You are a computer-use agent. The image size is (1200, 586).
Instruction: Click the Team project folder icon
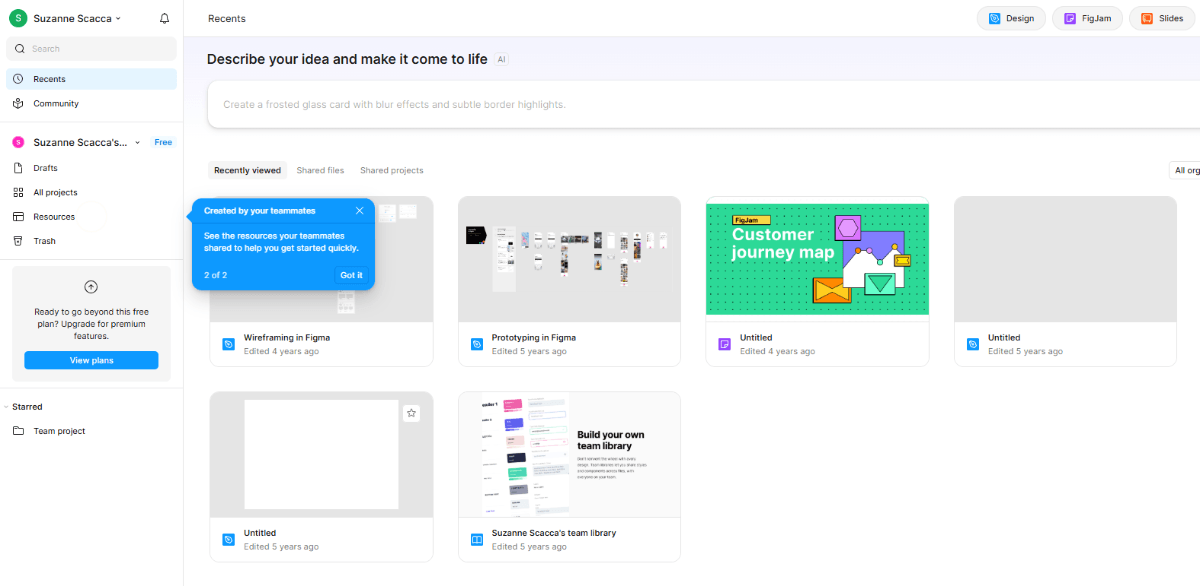point(18,431)
